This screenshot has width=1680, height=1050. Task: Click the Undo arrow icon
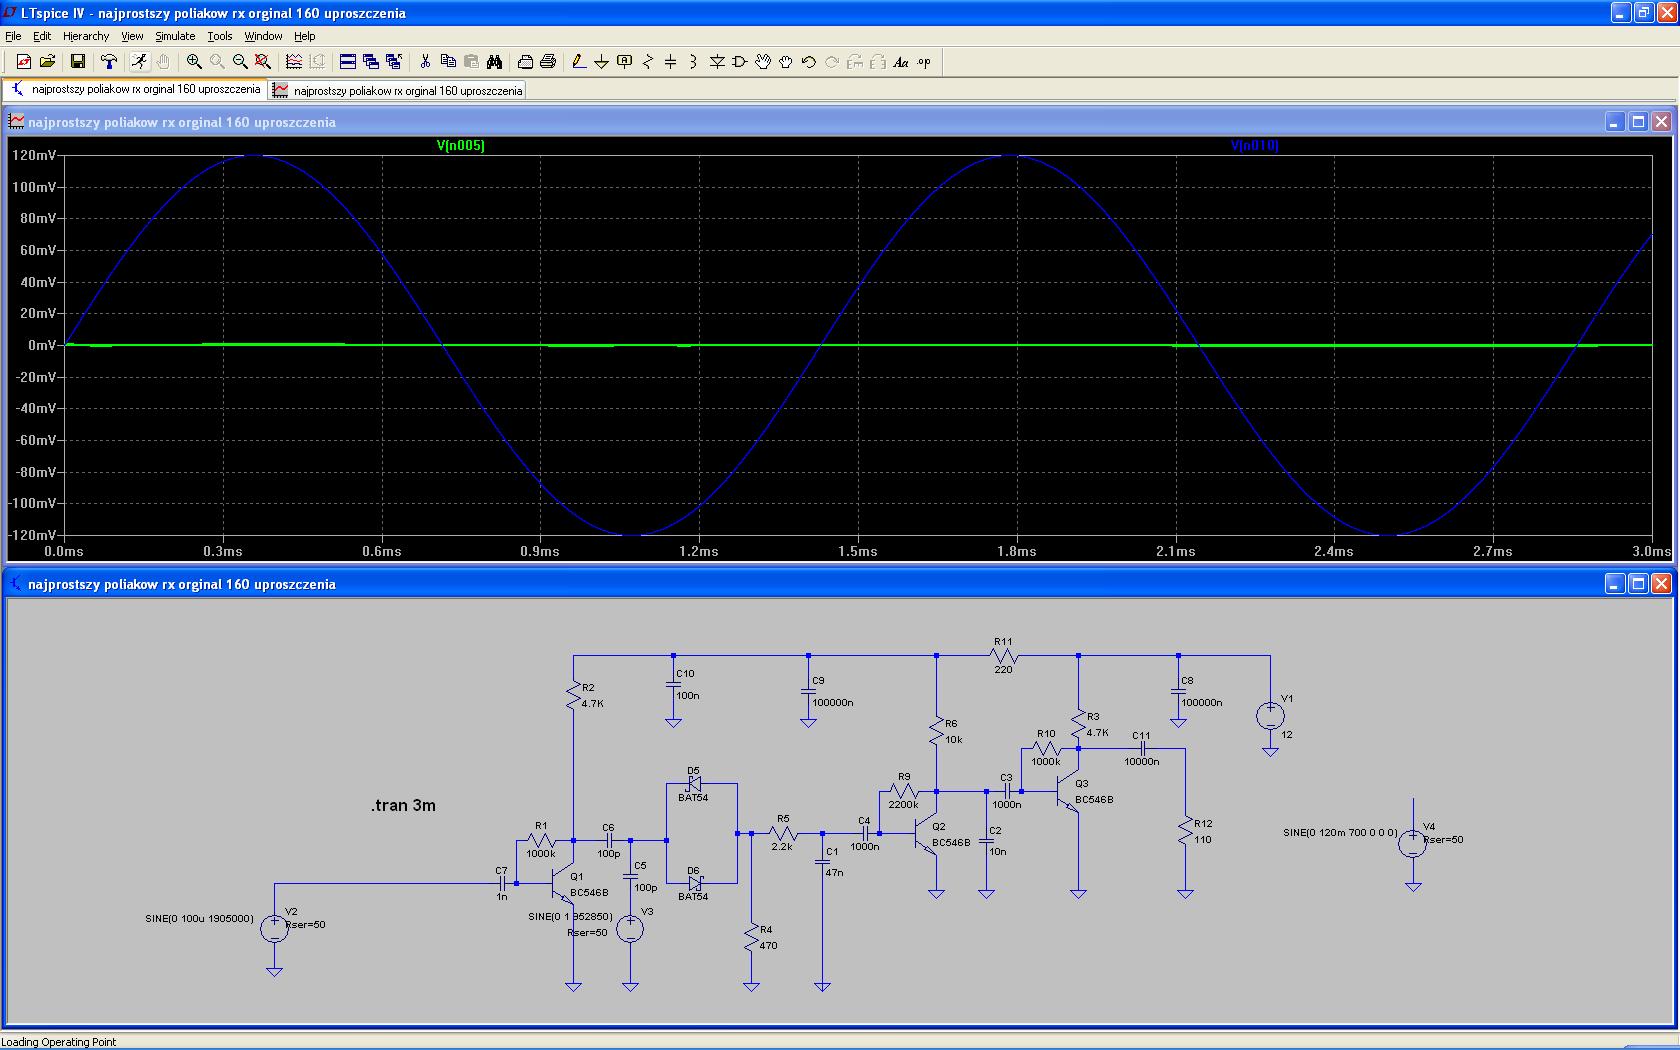tap(808, 62)
